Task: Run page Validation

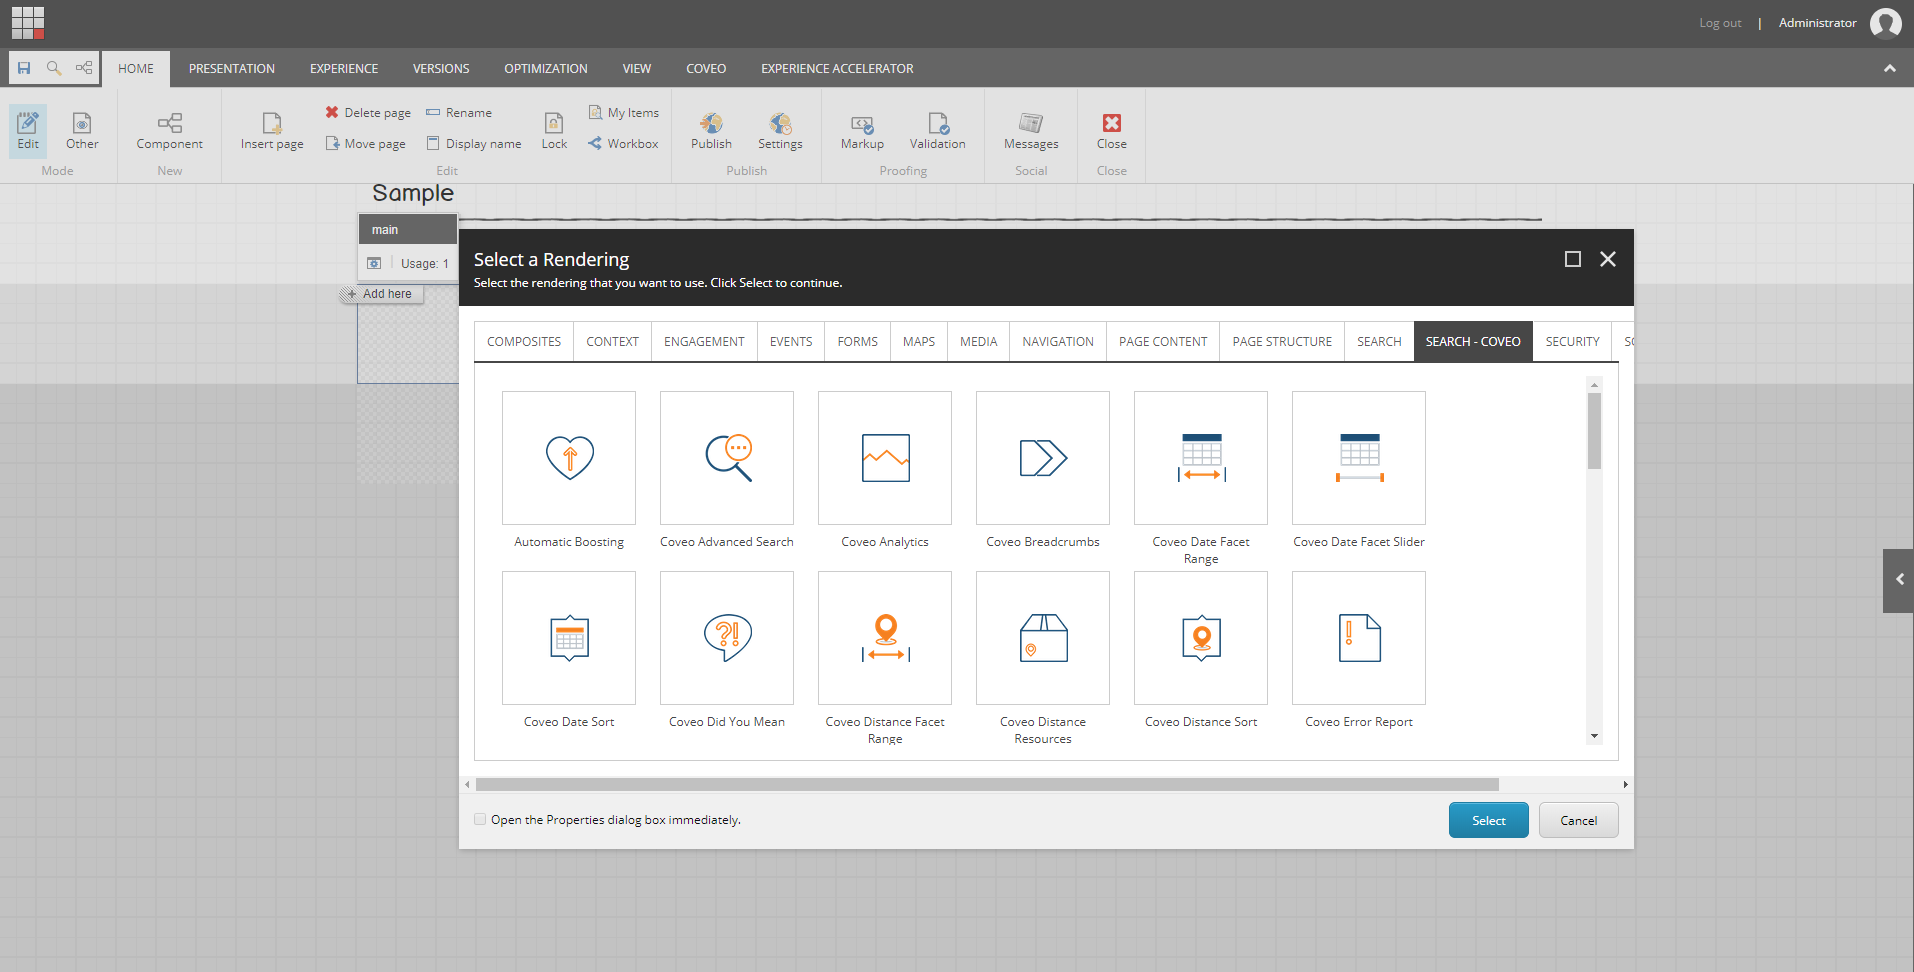Action: pos(936,133)
